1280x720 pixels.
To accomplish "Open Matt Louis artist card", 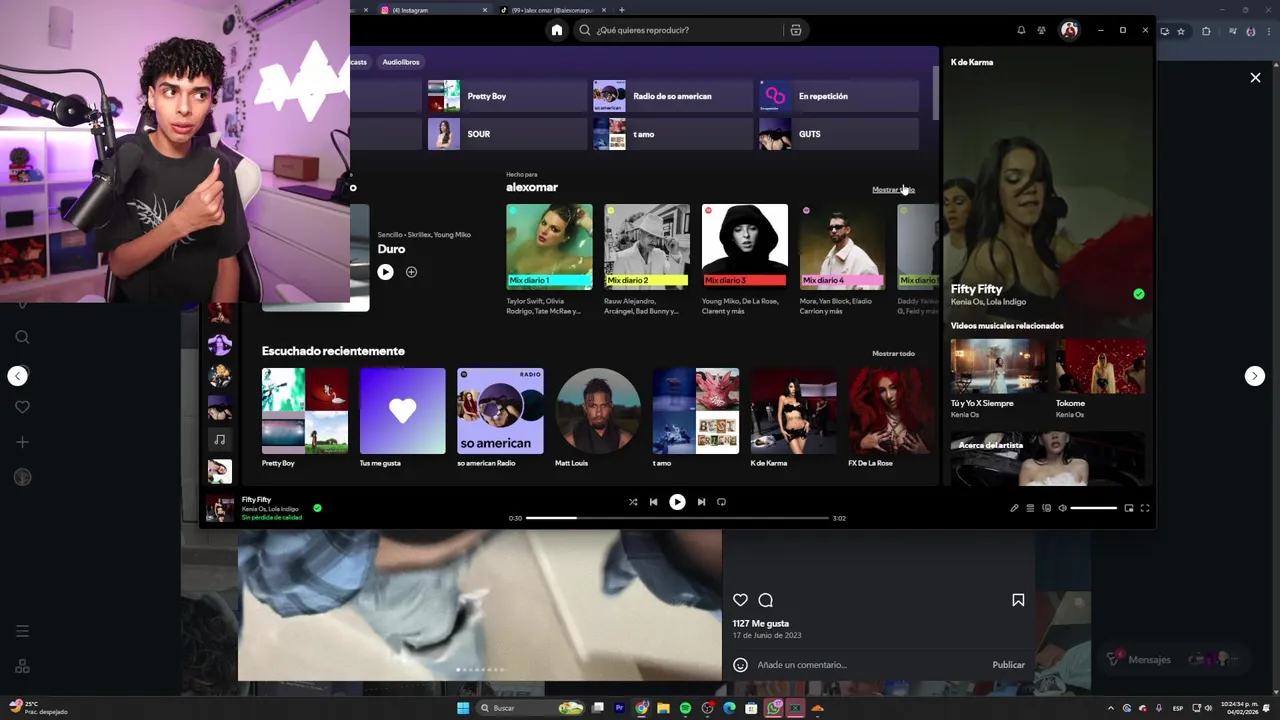I will [x=598, y=418].
